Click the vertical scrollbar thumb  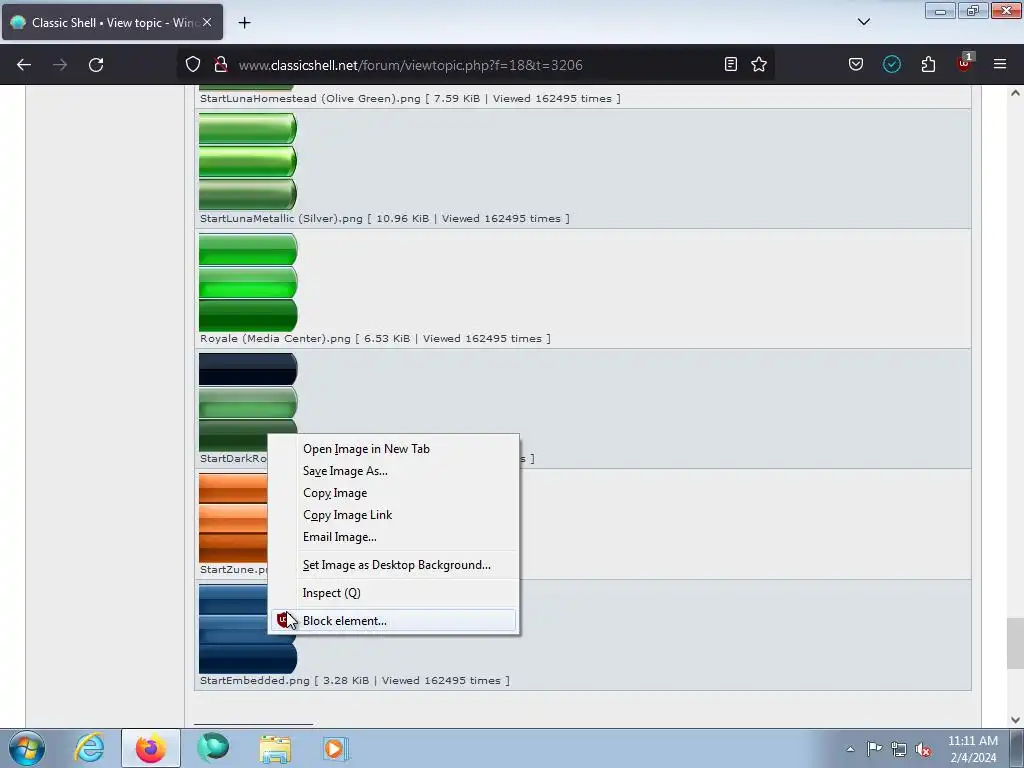(x=1015, y=643)
